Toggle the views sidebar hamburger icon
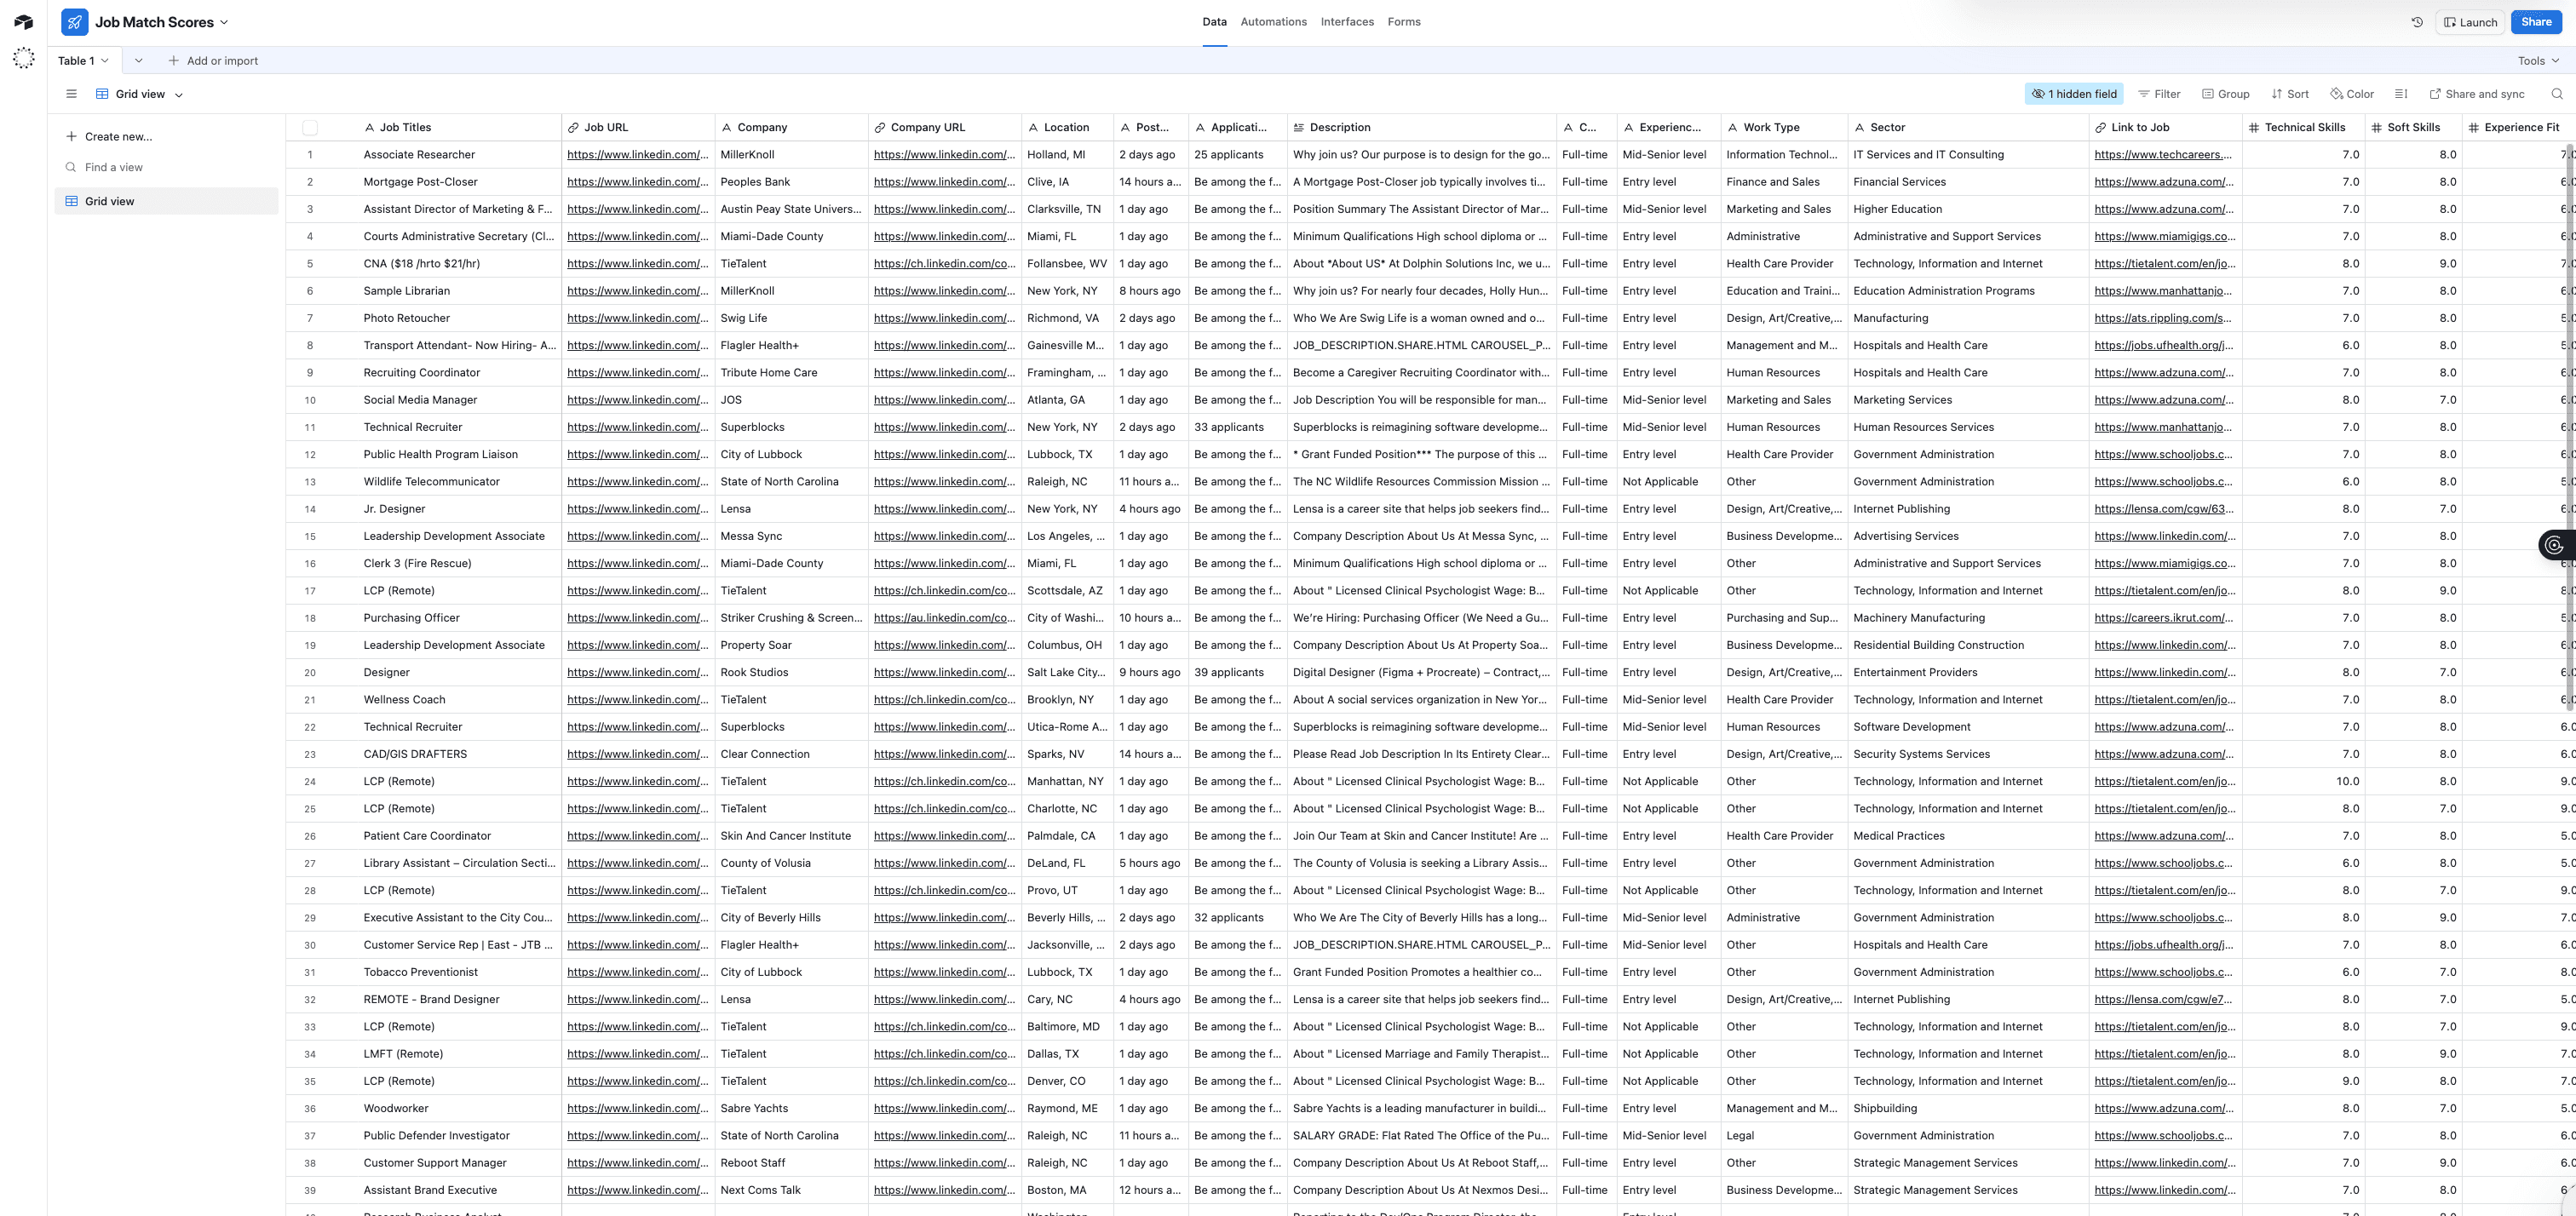This screenshot has height=1216, width=2576. tap(71, 94)
